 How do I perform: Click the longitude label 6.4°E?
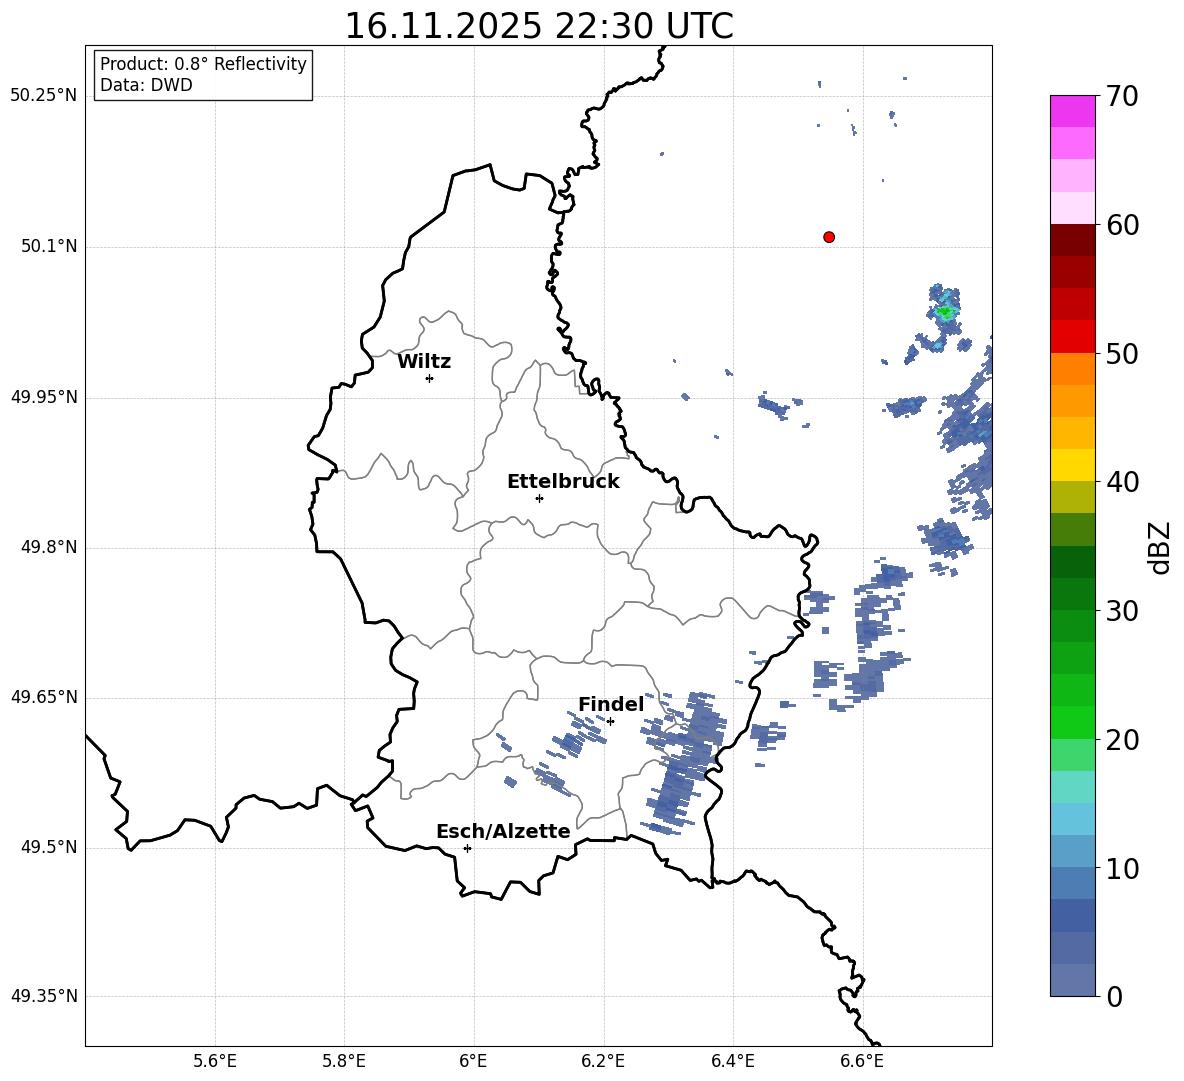(x=732, y=1061)
